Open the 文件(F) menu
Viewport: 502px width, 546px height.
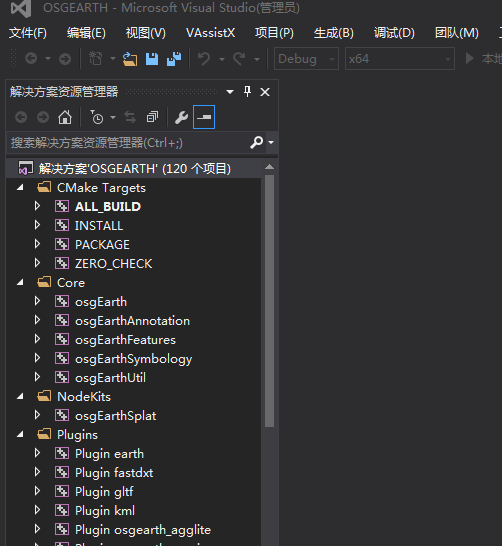click(x=28, y=33)
